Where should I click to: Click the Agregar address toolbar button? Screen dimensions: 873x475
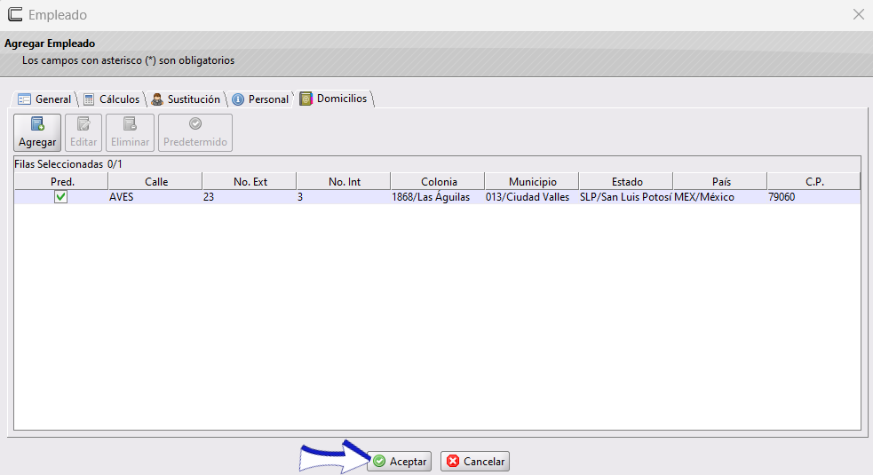[37, 133]
